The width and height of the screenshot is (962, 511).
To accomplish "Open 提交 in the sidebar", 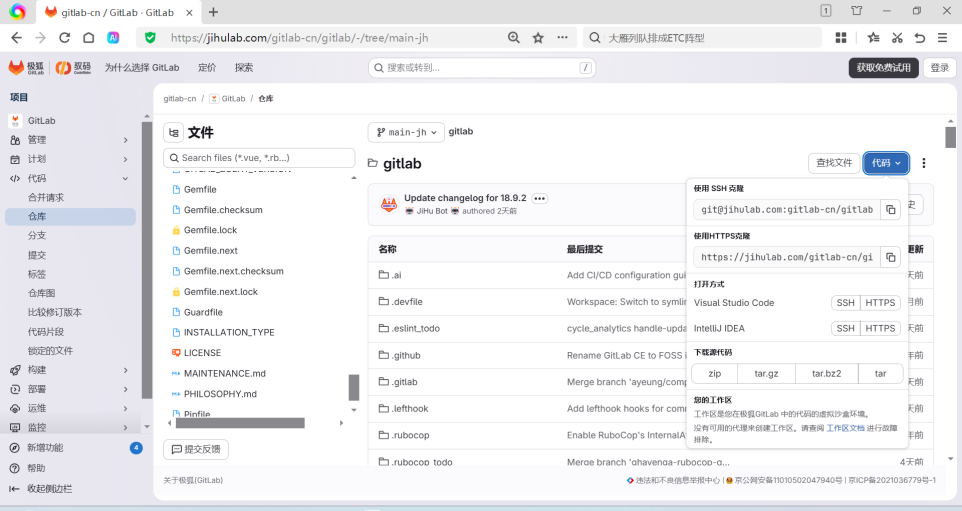I will coord(37,255).
